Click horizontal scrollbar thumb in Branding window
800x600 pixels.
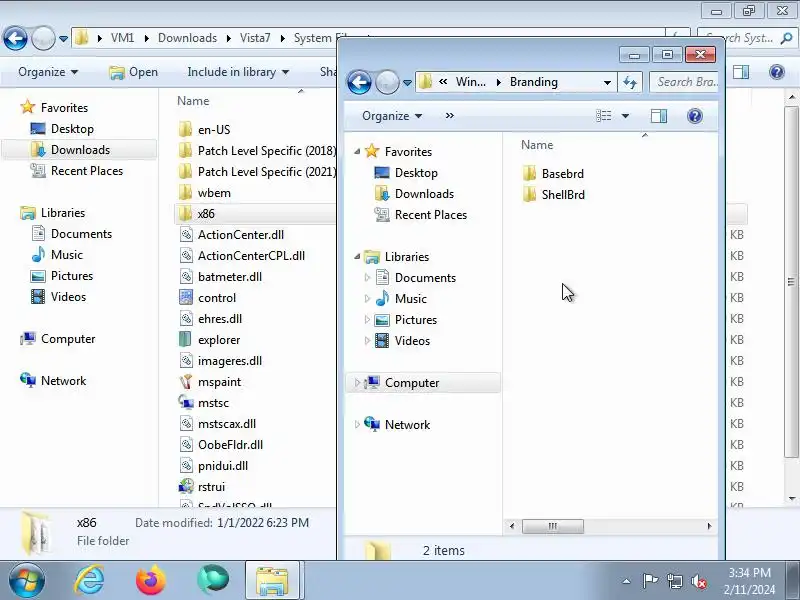click(x=553, y=526)
